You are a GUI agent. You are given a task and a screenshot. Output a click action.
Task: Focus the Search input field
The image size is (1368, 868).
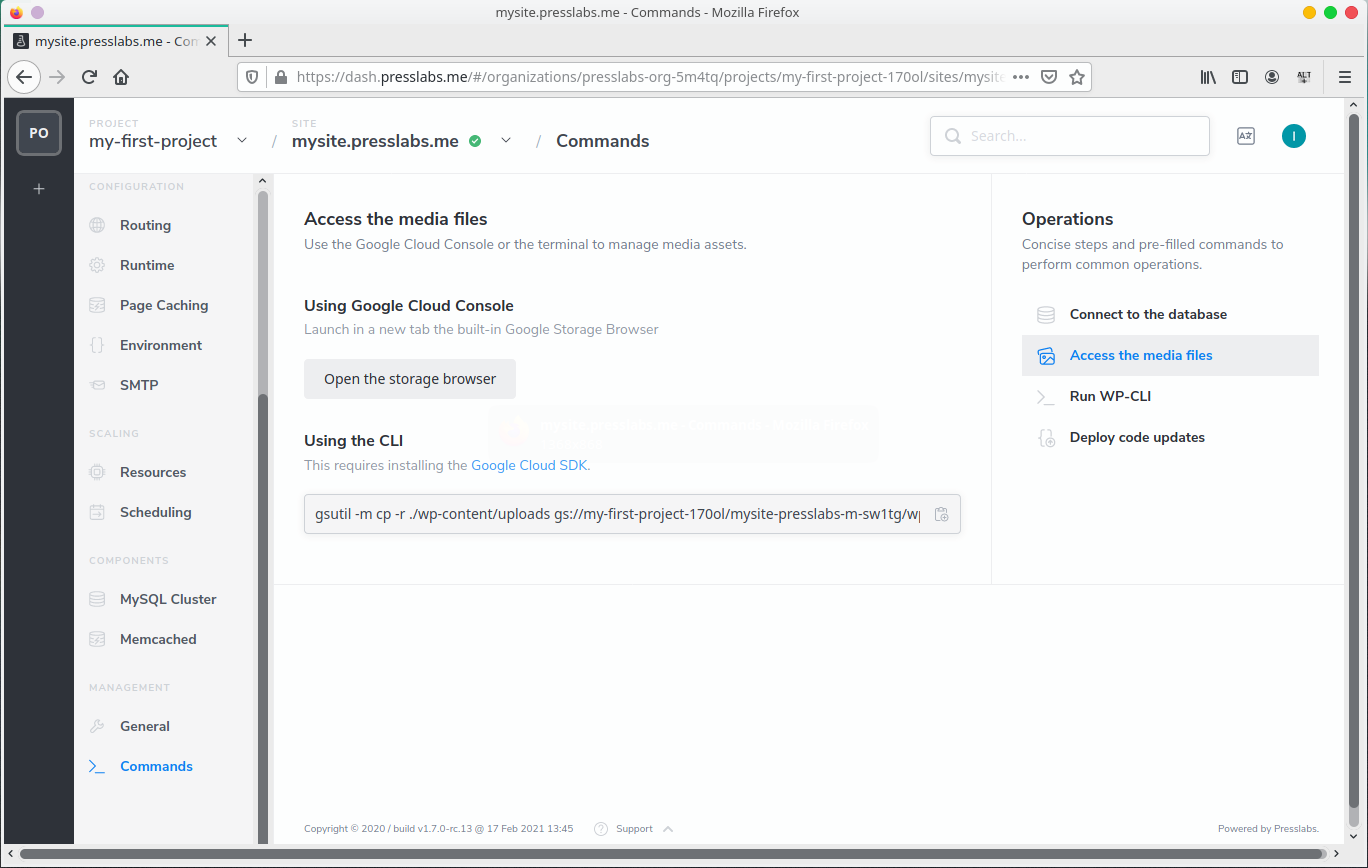tap(1070, 136)
